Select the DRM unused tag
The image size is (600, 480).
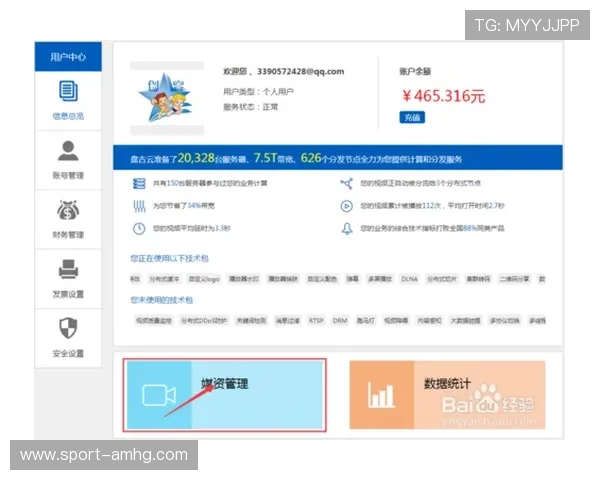(x=340, y=320)
